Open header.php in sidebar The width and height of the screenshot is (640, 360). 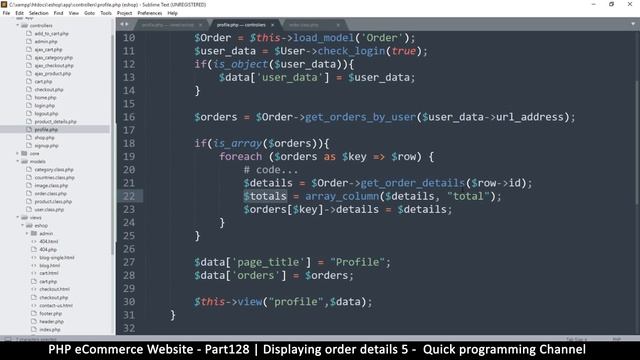51,322
